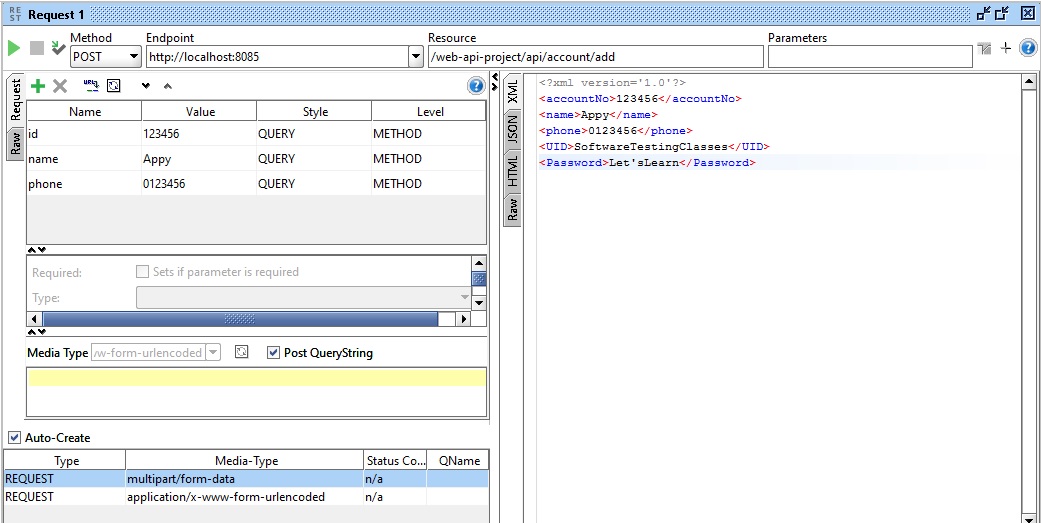Click the Password XML line
The height and width of the screenshot is (523, 1041).
pos(647,163)
